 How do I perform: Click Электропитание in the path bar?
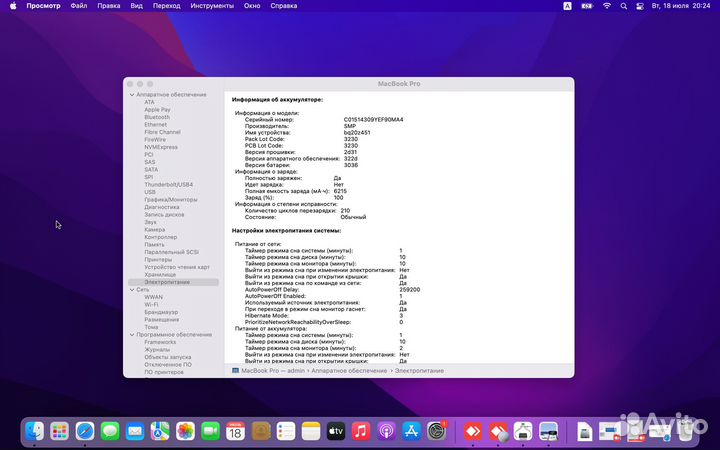click(x=419, y=371)
